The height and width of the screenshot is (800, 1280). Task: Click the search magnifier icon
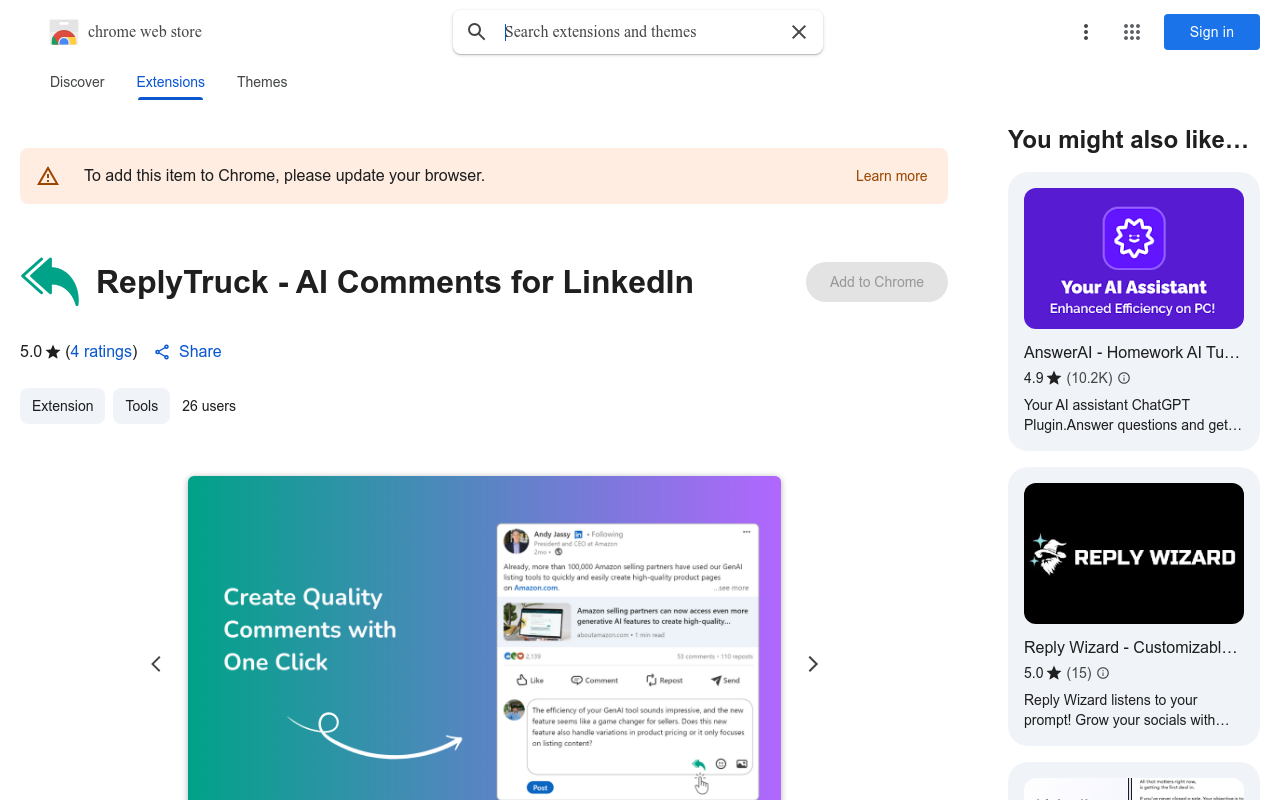[477, 32]
